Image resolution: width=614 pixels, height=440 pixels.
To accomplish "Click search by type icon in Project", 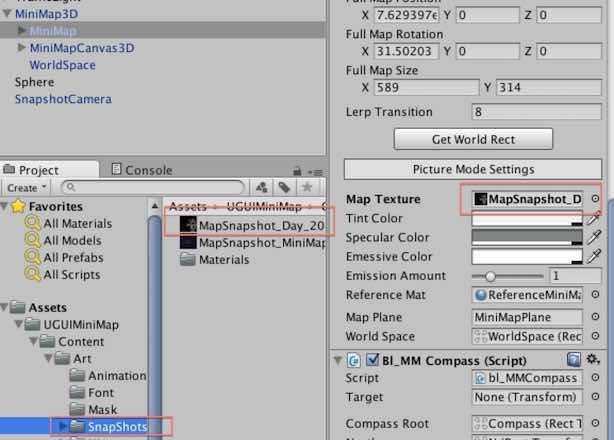I will pos(262,188).
